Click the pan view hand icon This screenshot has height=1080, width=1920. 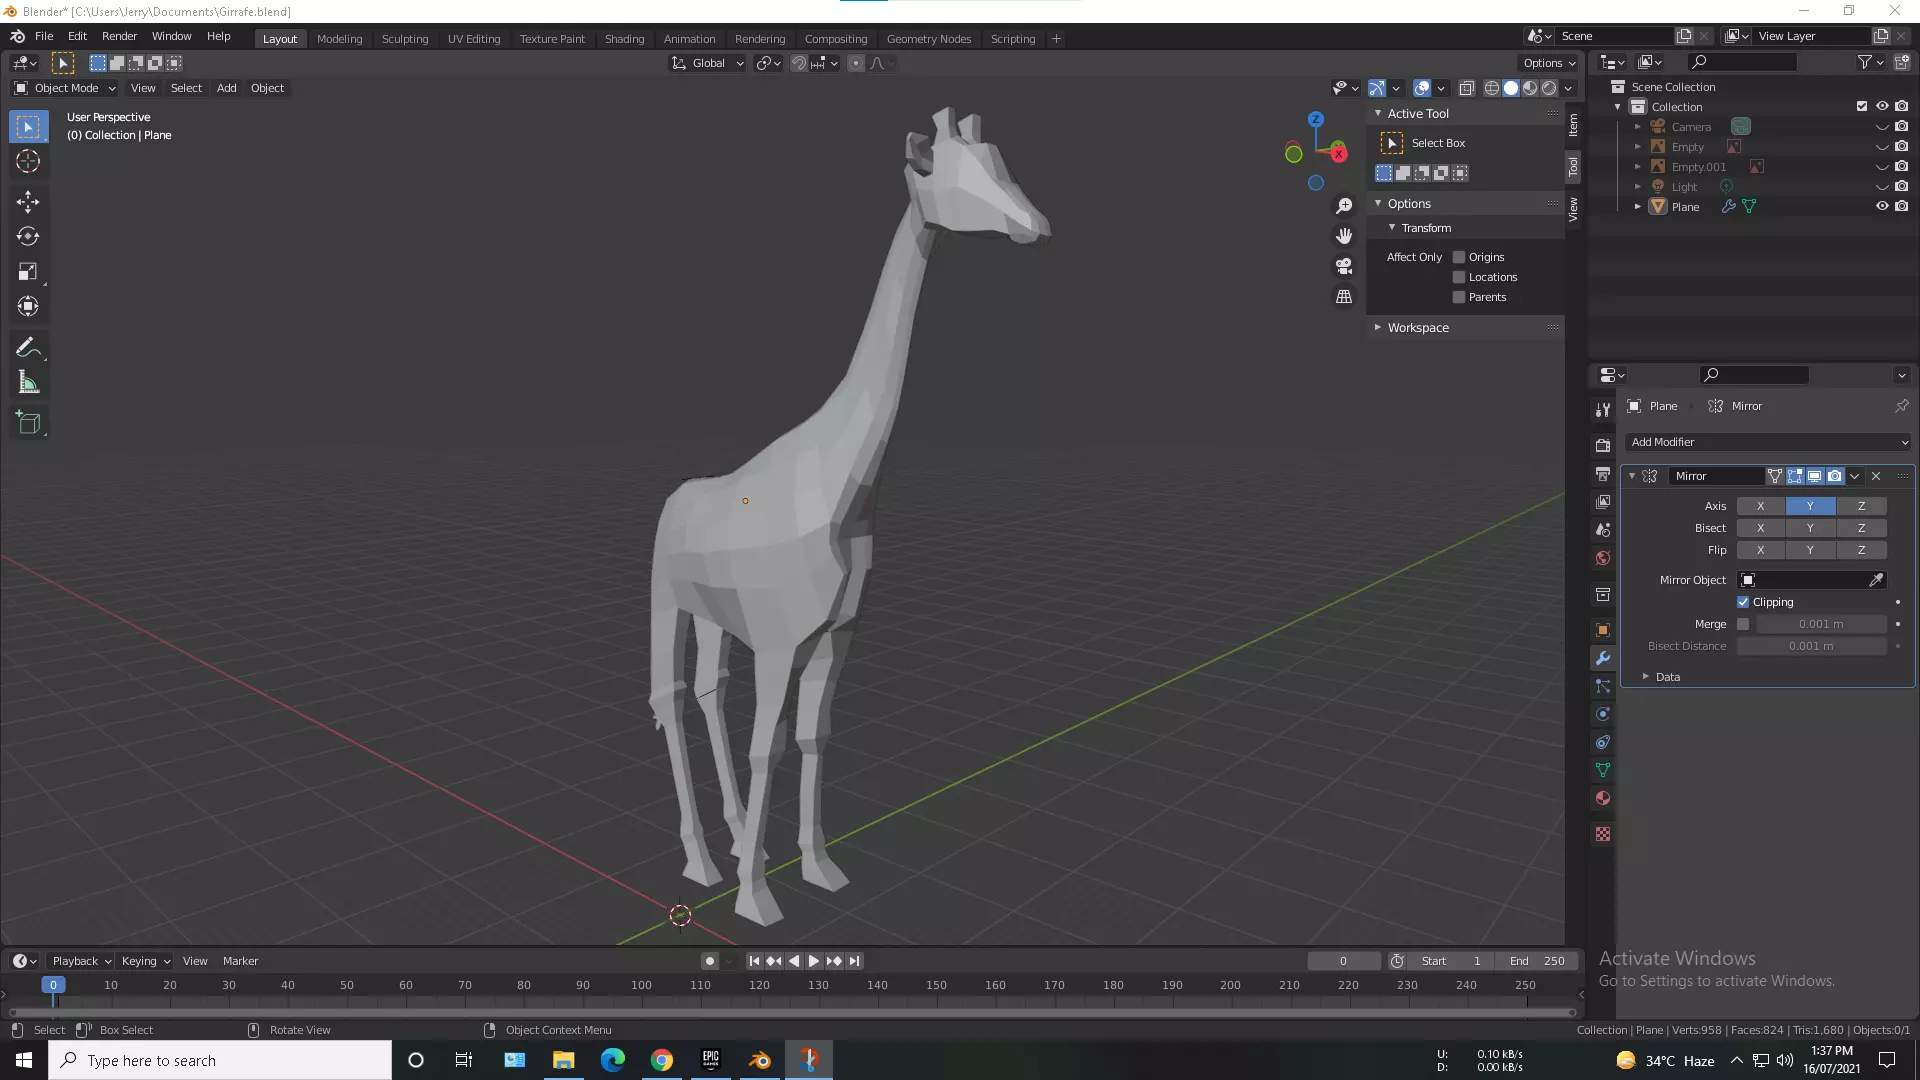tap(1344, 236)
